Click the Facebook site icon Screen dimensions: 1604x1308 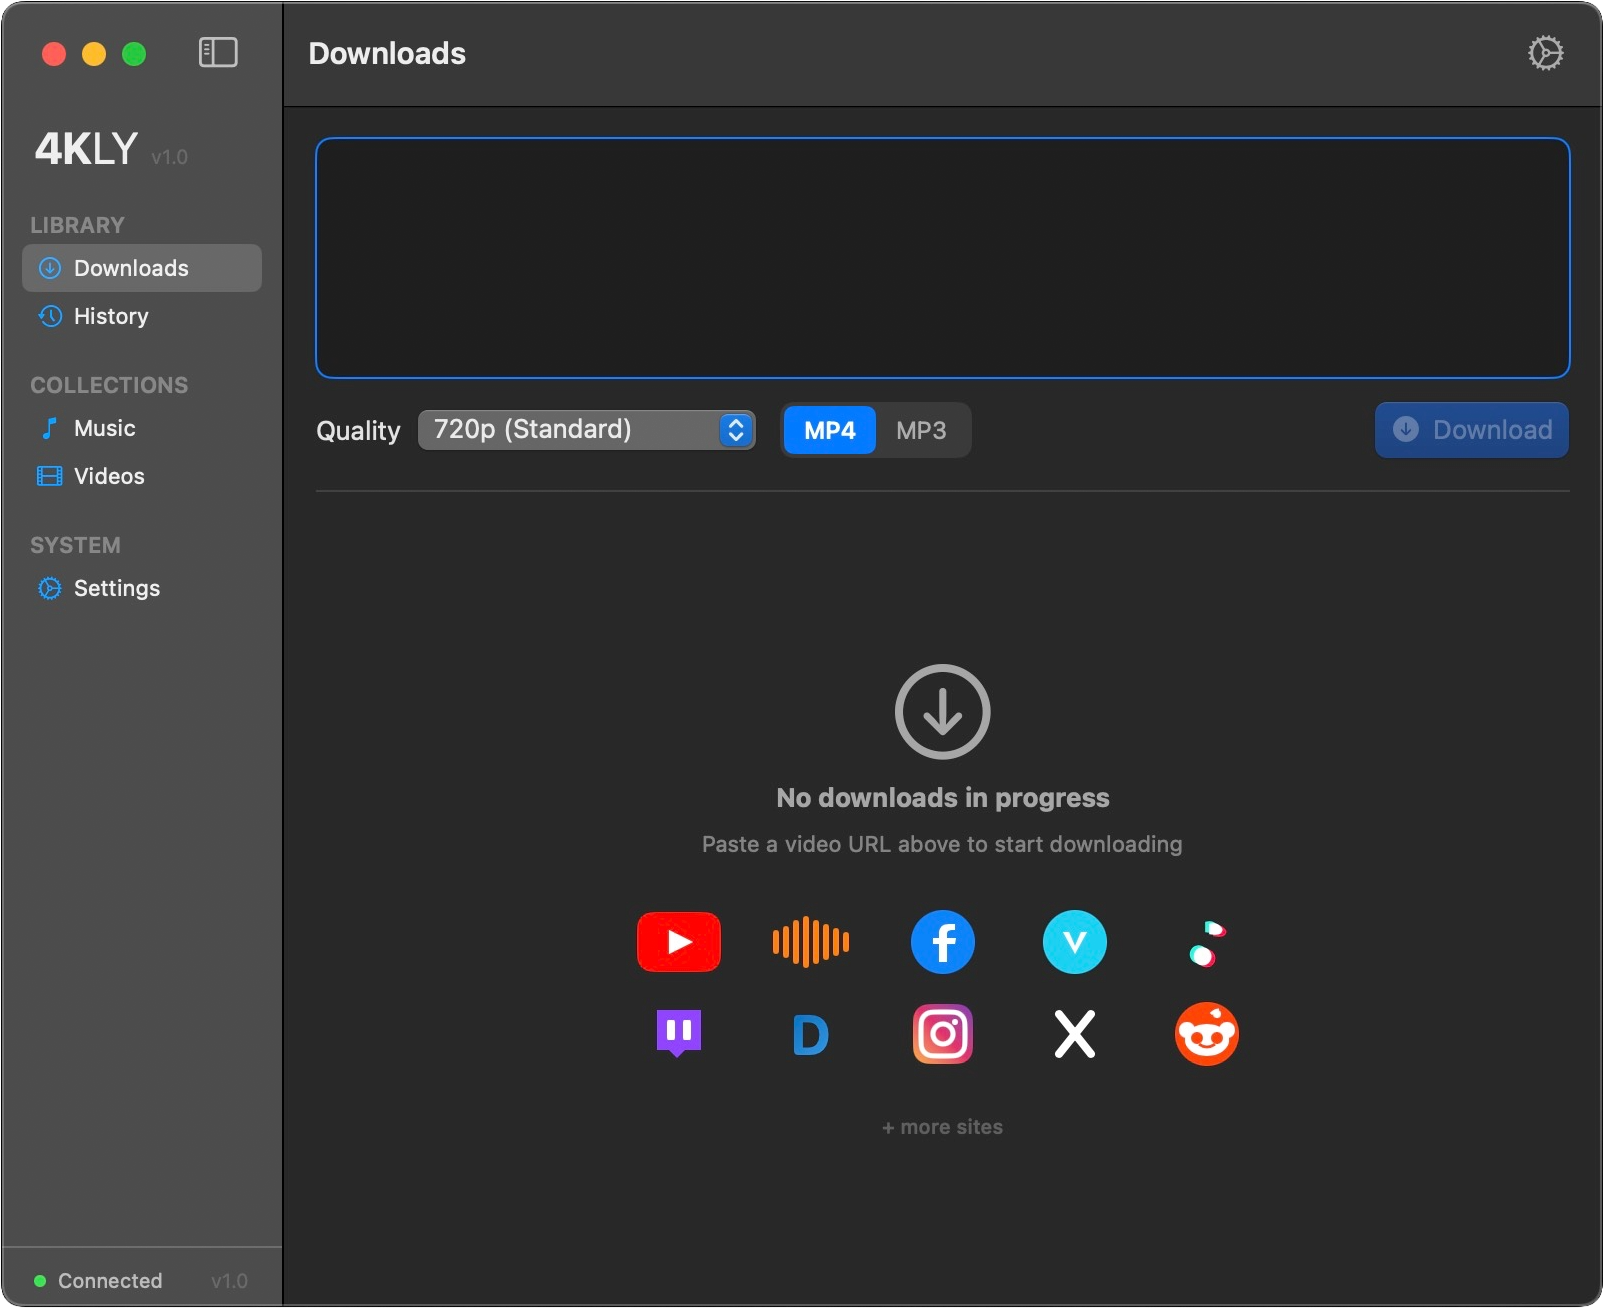[943, 942]
